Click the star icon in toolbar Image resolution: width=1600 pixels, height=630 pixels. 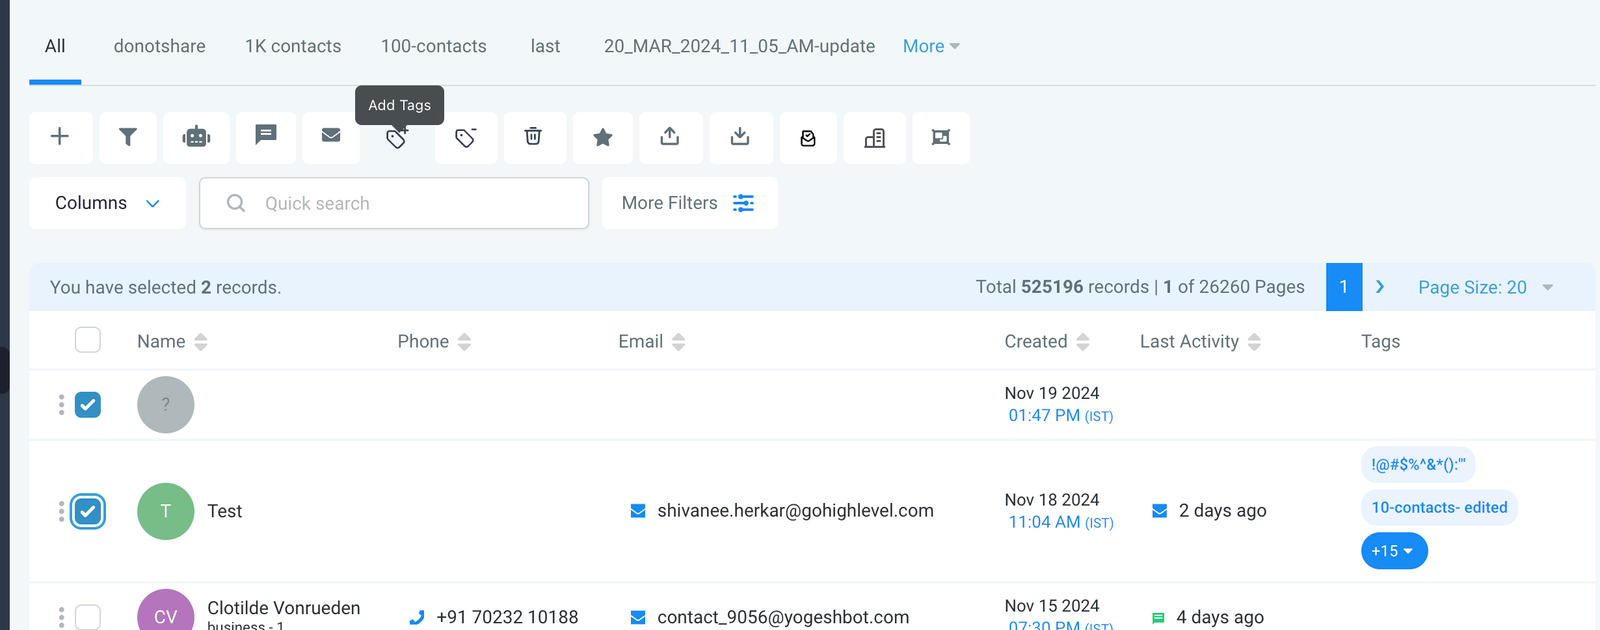click(602, 138)
